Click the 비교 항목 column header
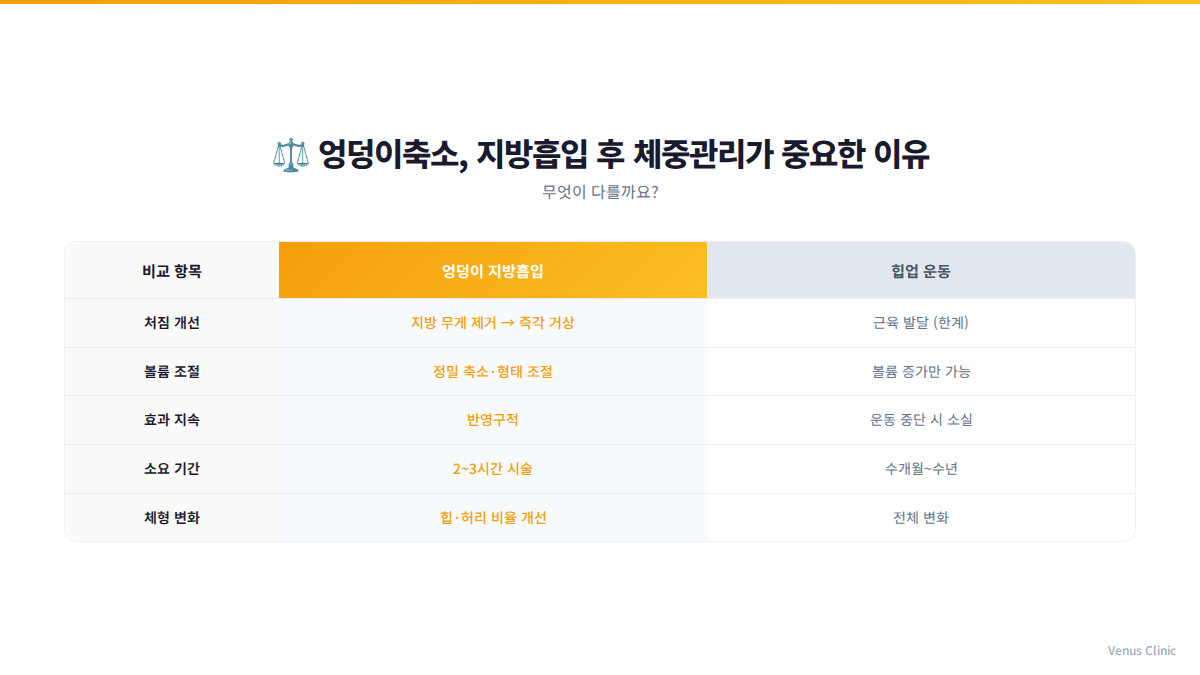Image resolution: width=1200 pixels, height=675 pixels. (x=172, y=270)
